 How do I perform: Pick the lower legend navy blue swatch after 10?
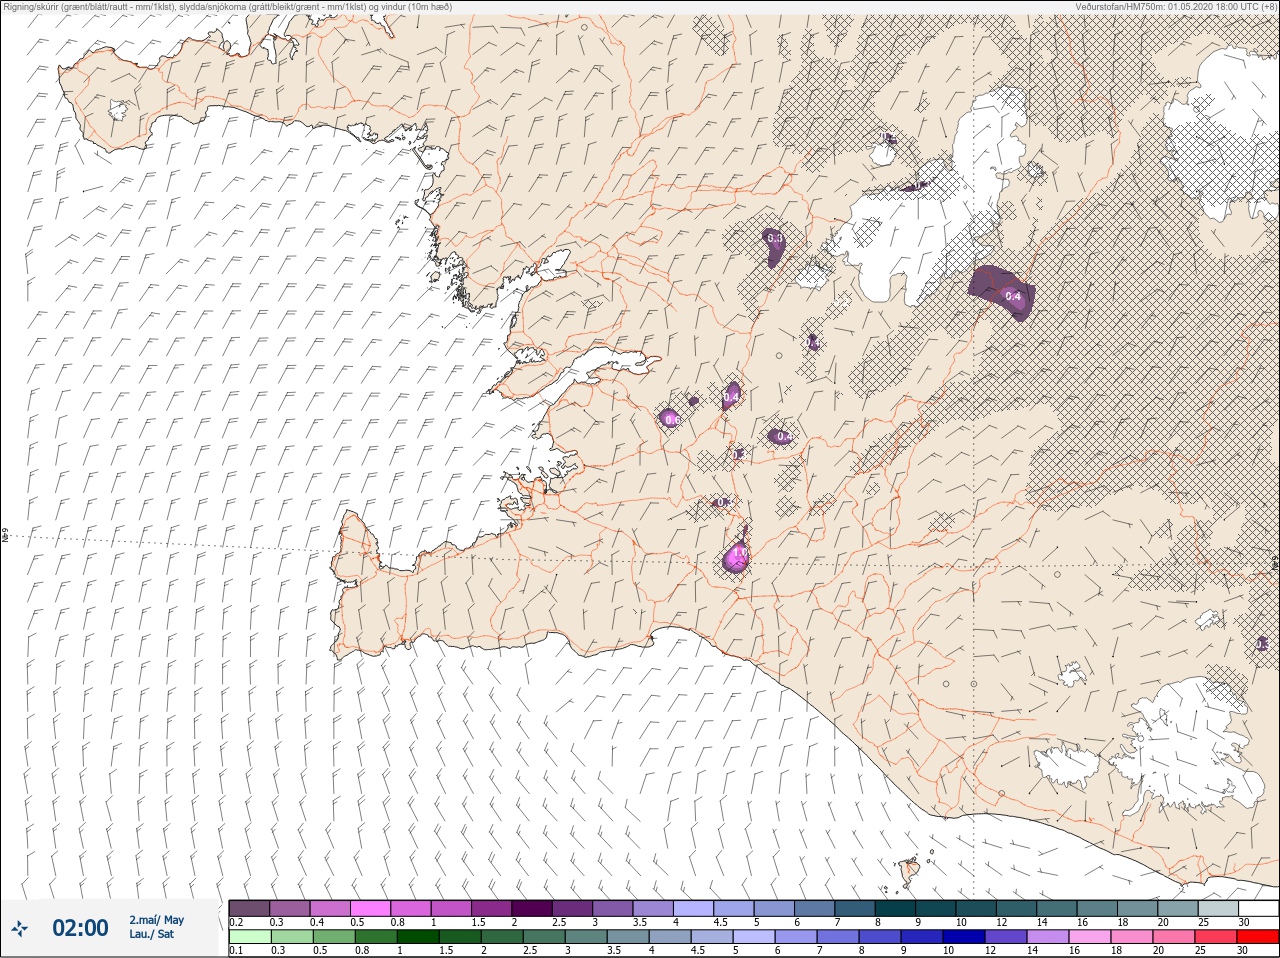coord(963,937)
